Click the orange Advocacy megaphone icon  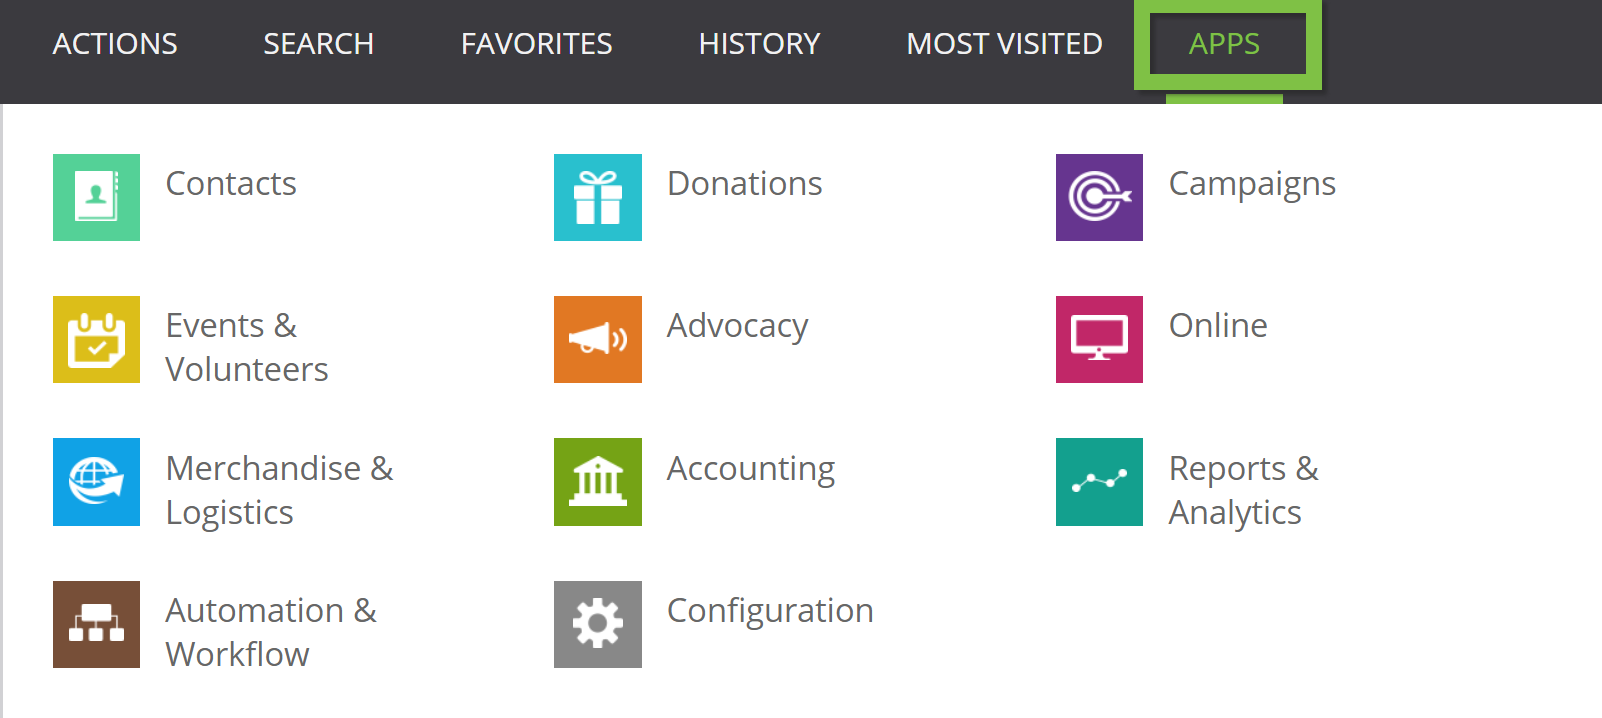[x=598, y=339]
